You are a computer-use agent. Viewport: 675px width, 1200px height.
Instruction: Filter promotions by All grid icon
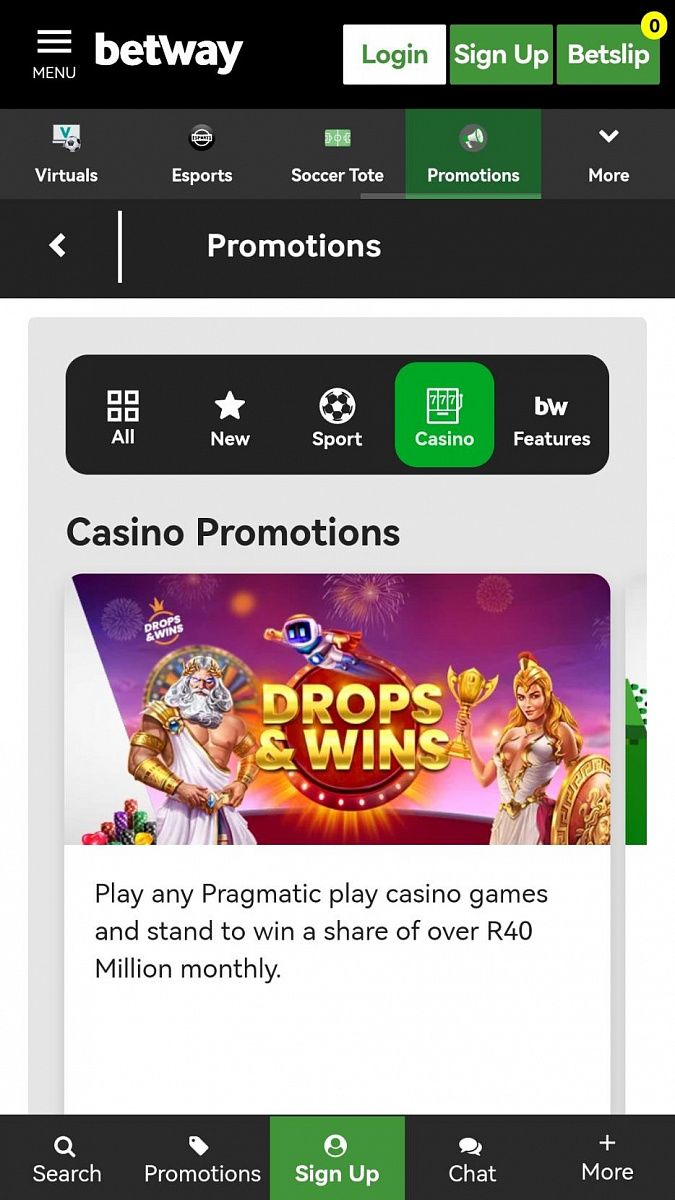123,416
